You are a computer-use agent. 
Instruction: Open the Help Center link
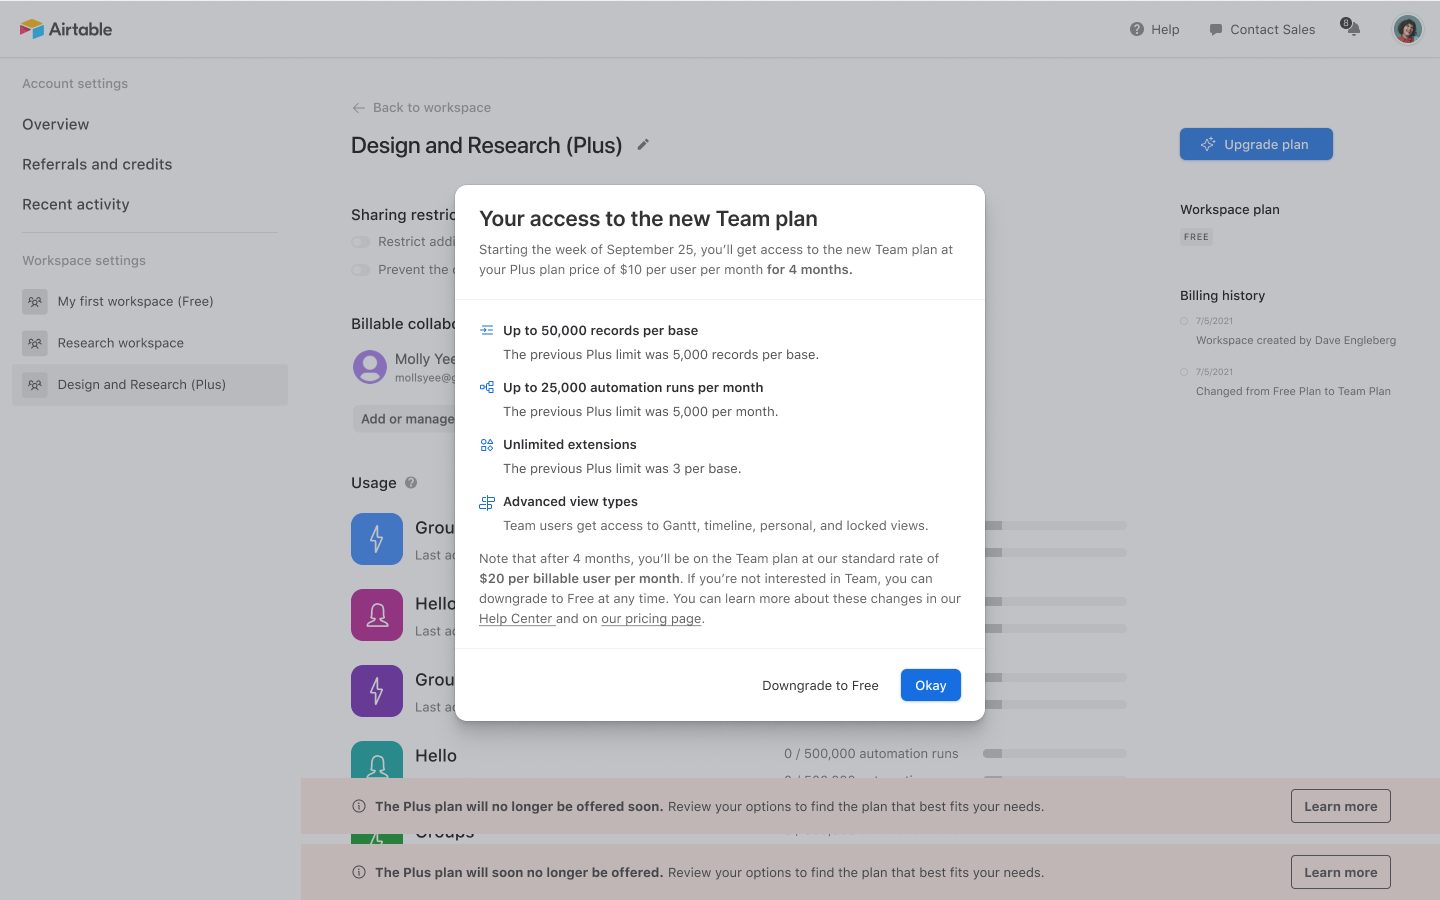[516, 618]
